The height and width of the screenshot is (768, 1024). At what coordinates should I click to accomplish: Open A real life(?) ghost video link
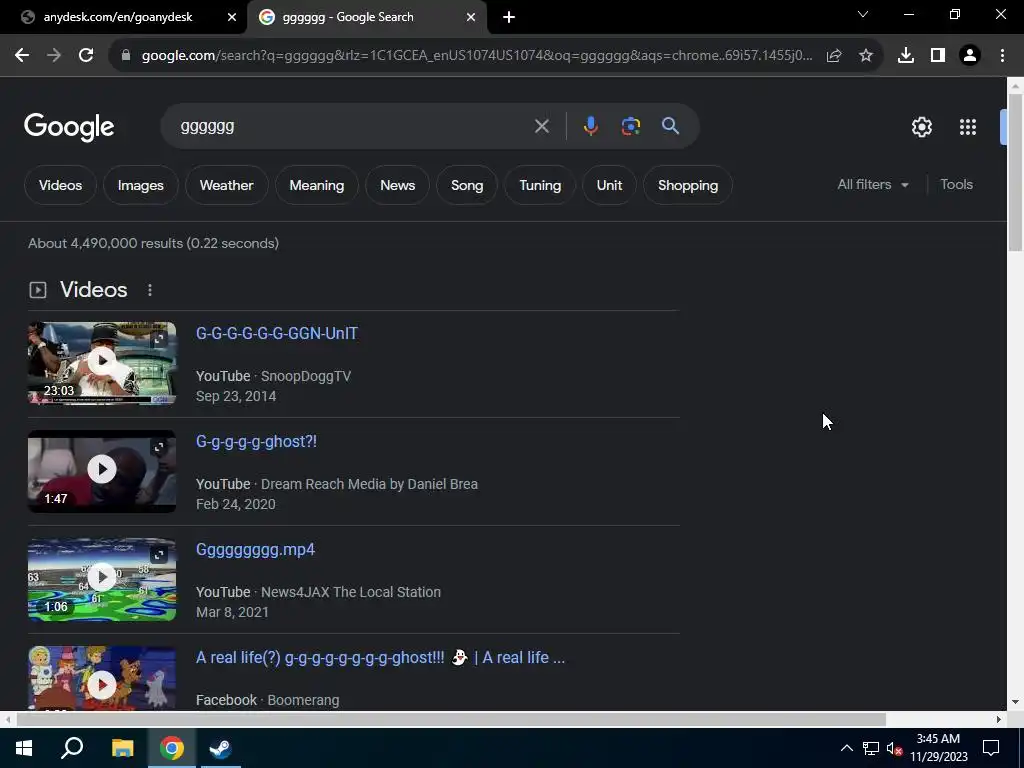(381, 658)
